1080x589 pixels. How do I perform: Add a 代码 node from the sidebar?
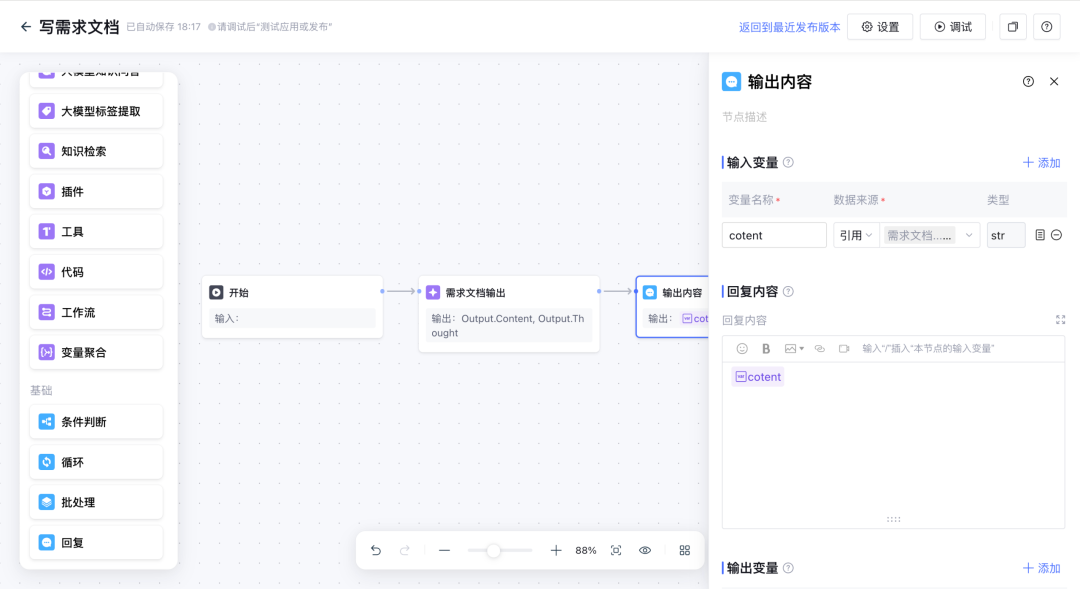pyautogui.click(x=96, y=271)
